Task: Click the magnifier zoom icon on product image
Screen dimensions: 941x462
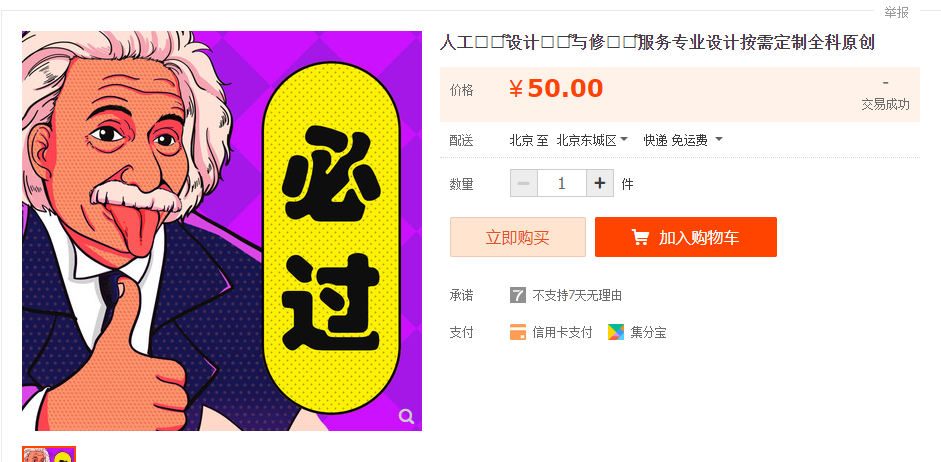Action: click(x=406, y=416)
